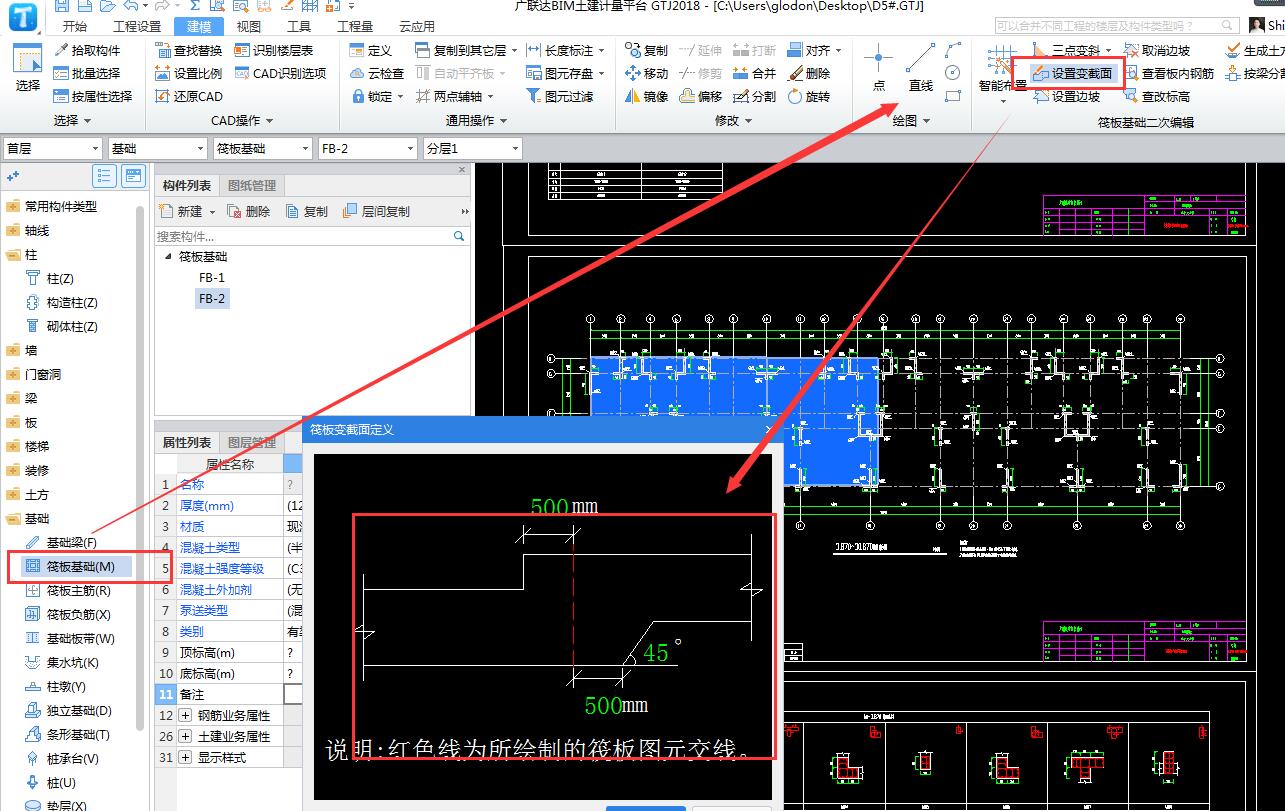The width and height of the screenshot is (1285, 811).
Task: Open the 分层1 layer dropdown
Action: point(472,148)
